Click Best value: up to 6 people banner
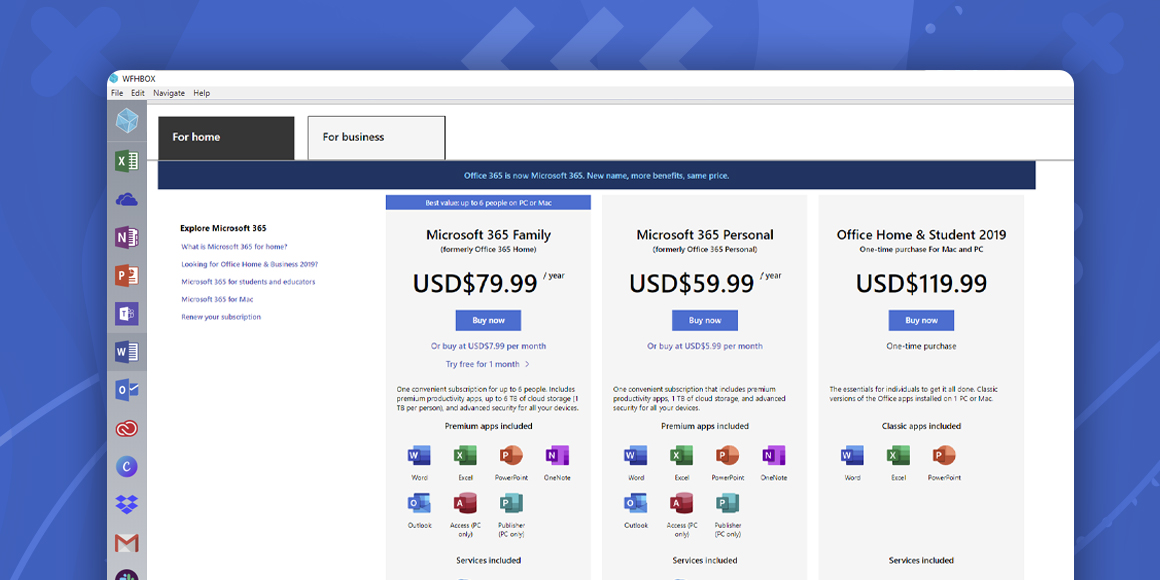 tap(488, 203)
